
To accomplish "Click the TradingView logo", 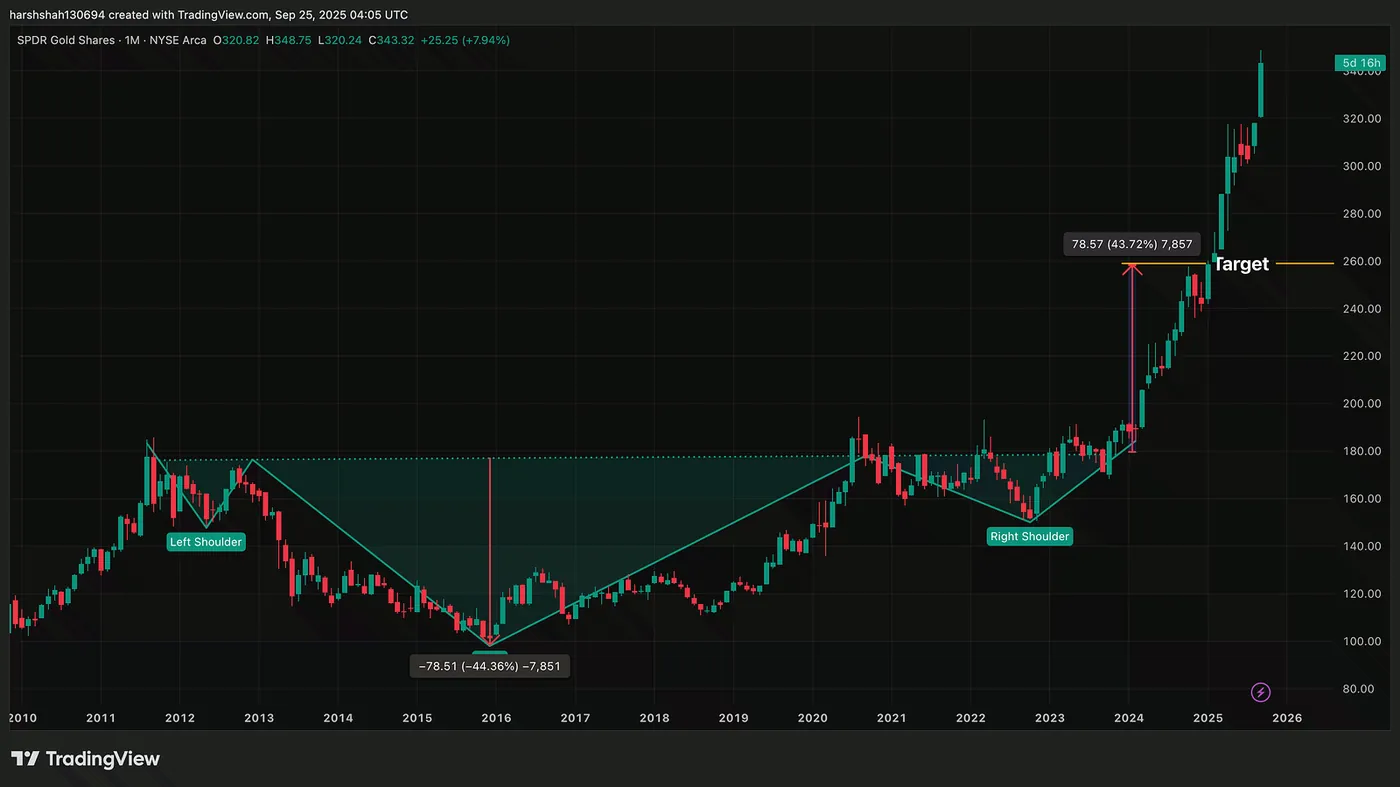I will pyautogui.click(x=85, y=759).
